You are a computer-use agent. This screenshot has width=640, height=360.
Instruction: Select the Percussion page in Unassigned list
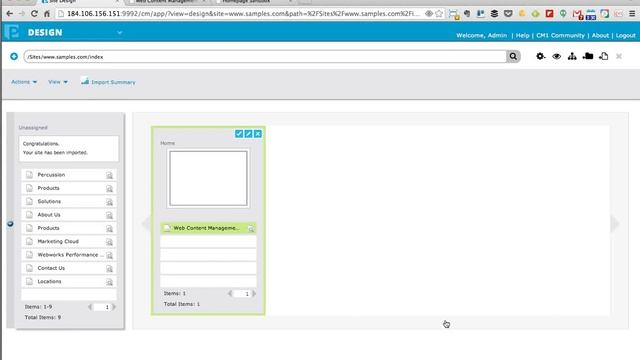click(69, 175)
